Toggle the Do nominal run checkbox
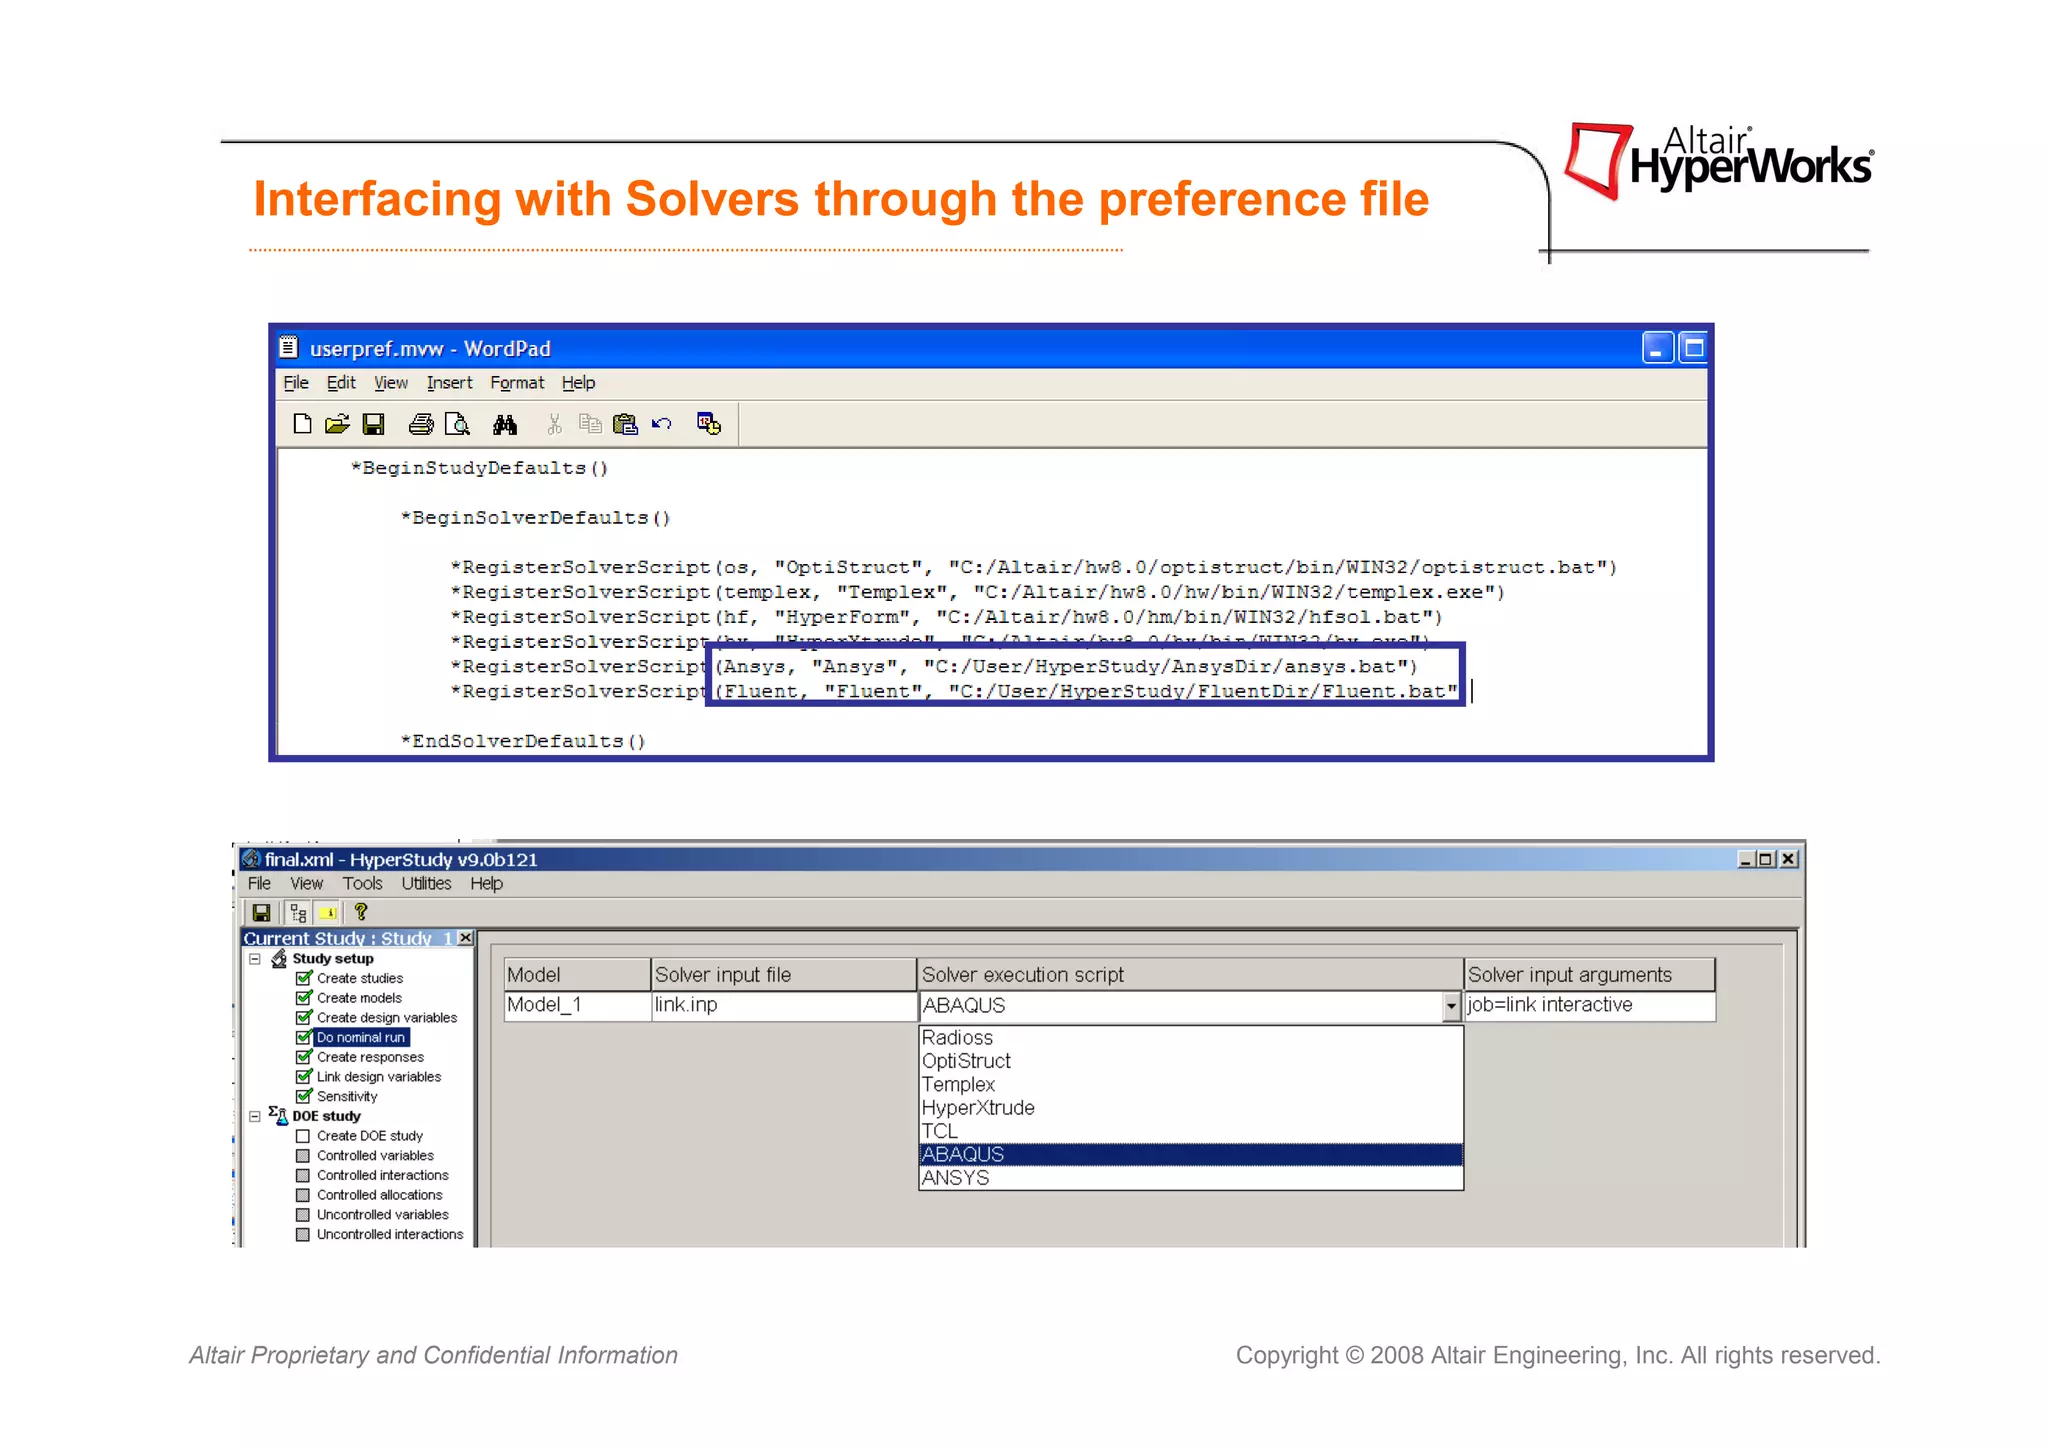The width and height of the screenshot is (2048, 1447). pyautogui.click(x=304, y=1037)
